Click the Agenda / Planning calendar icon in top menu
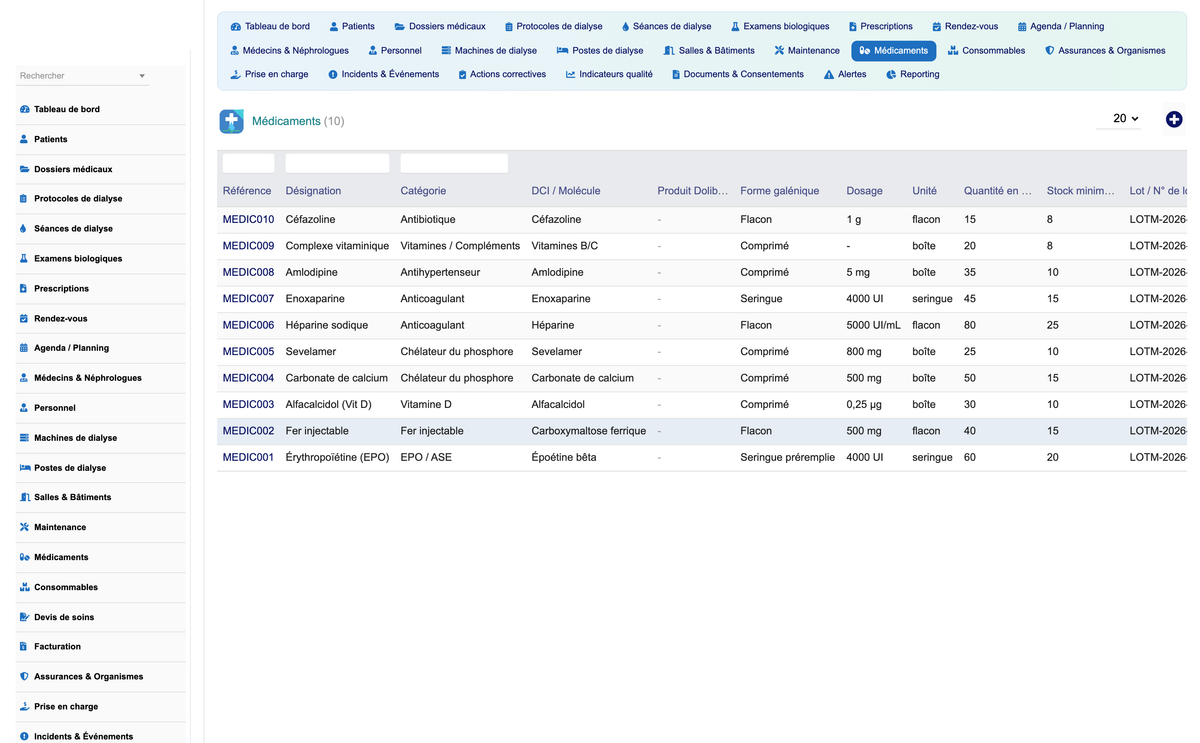 [x=1022, y=26]
